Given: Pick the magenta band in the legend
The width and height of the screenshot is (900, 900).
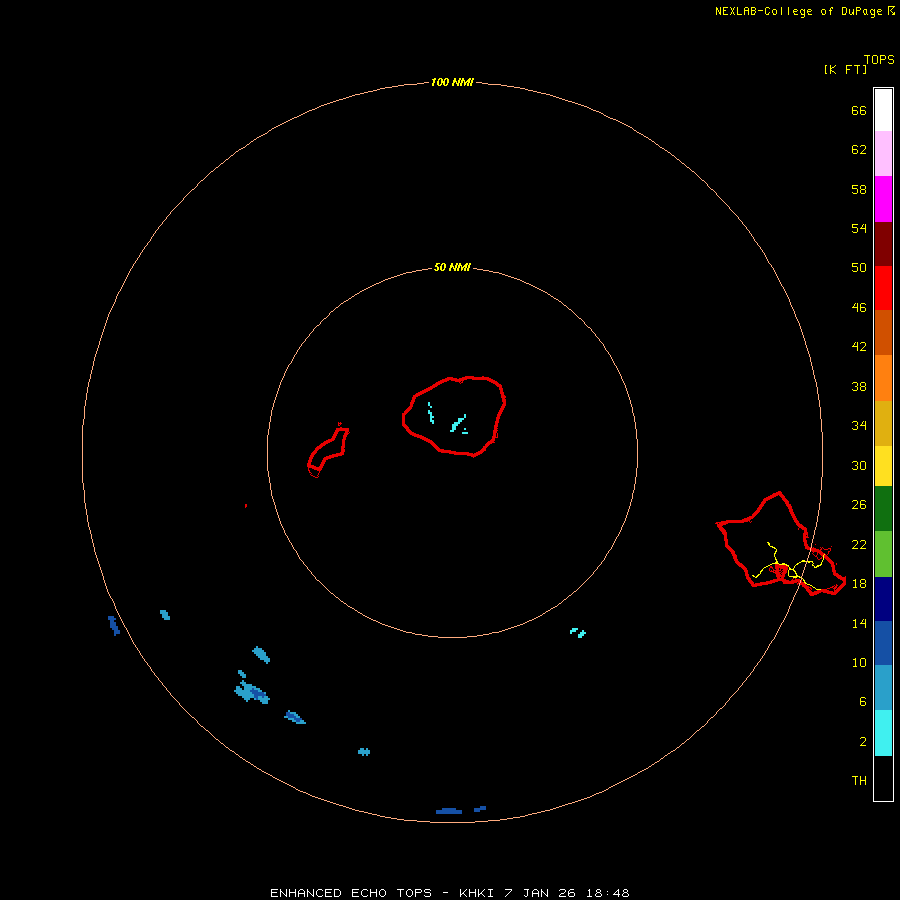Looking at the screenshot, I should coord(883,199).
